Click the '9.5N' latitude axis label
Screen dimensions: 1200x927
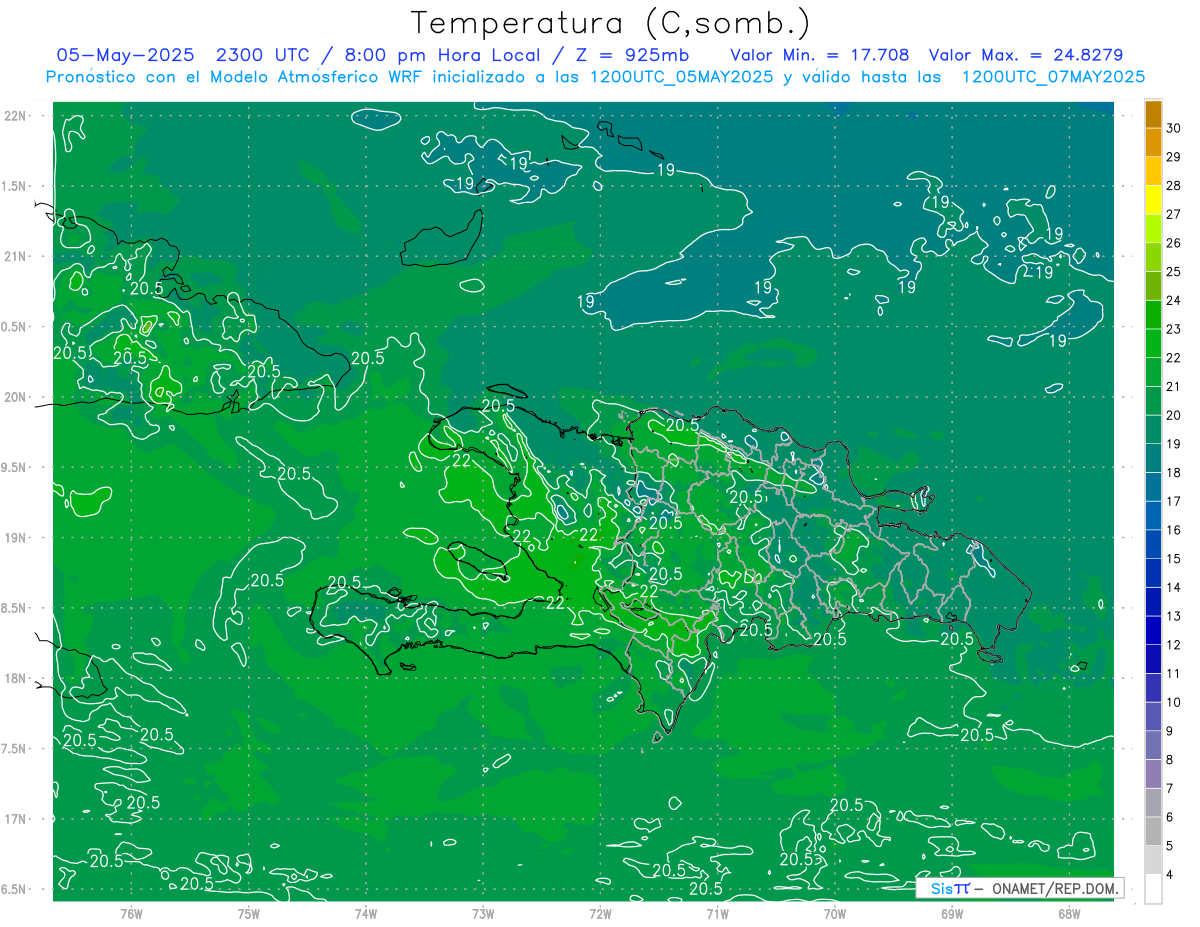(15, 468)
